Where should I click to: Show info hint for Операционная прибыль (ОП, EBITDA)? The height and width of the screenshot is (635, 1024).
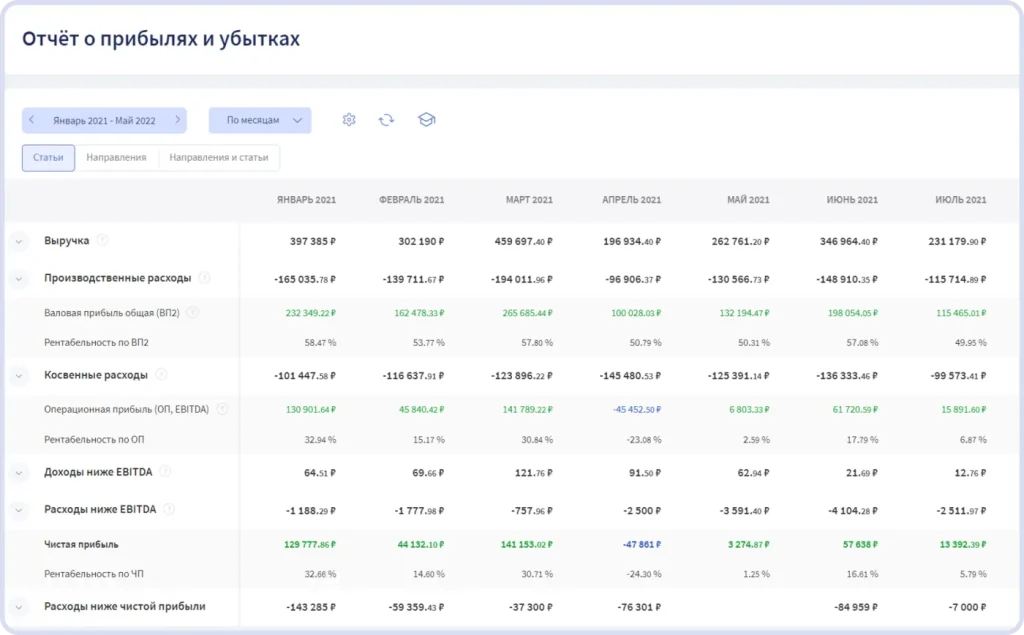(222, 409)
